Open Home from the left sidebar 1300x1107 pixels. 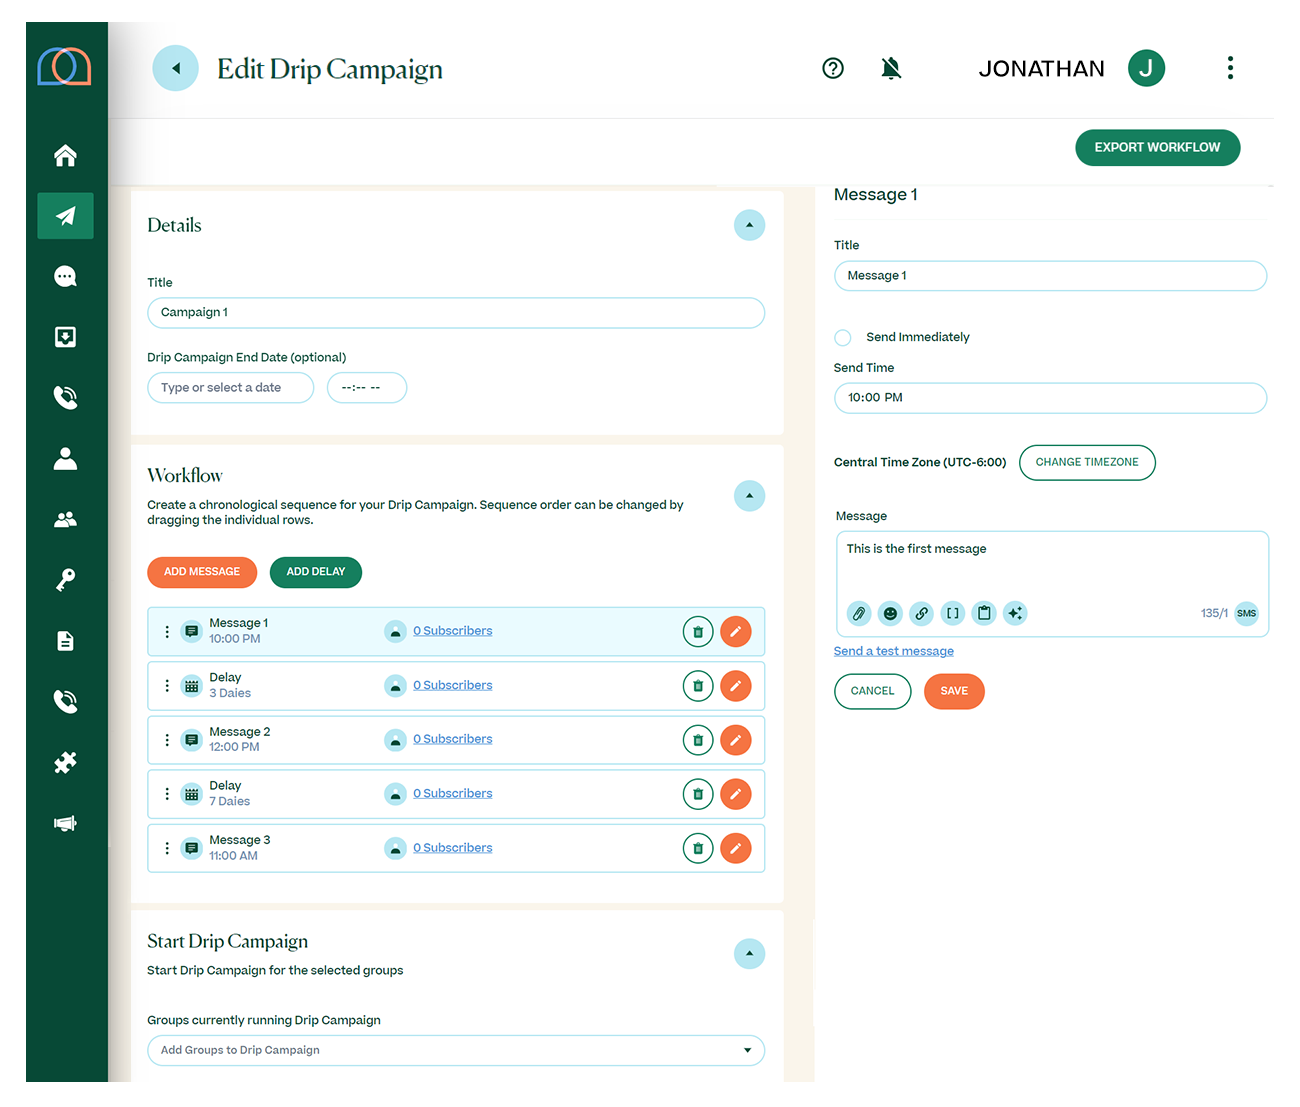pyautogui.click(x=65, y=156)
